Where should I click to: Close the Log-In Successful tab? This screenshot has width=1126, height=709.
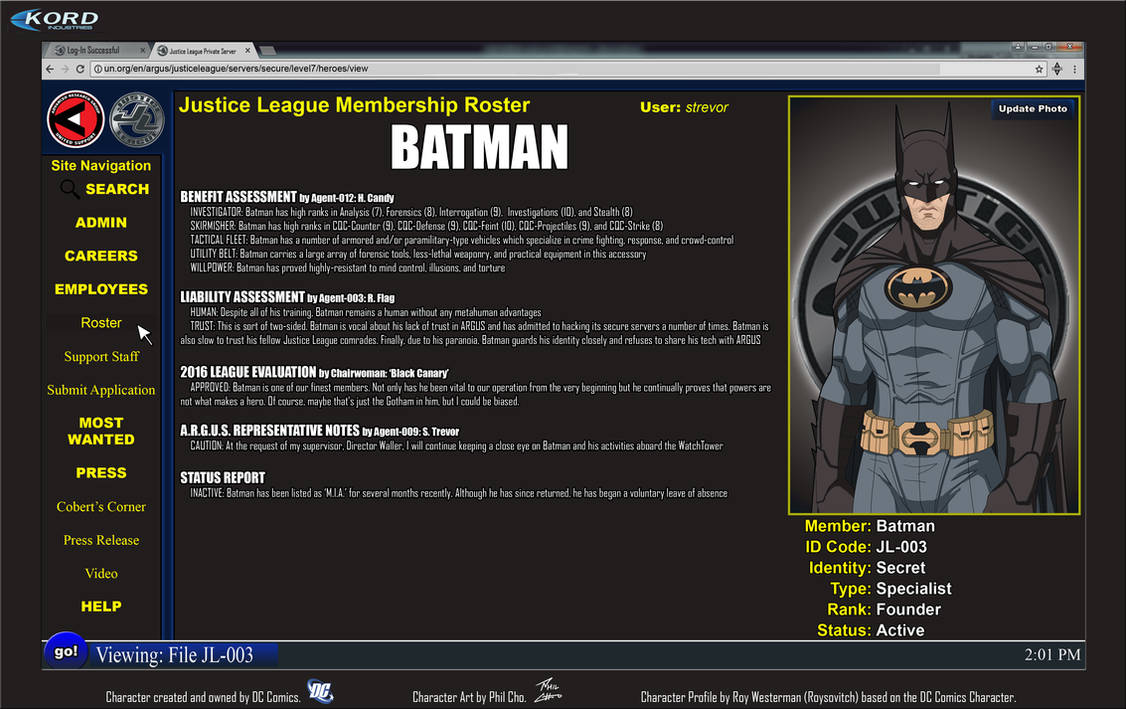[142, 50]
